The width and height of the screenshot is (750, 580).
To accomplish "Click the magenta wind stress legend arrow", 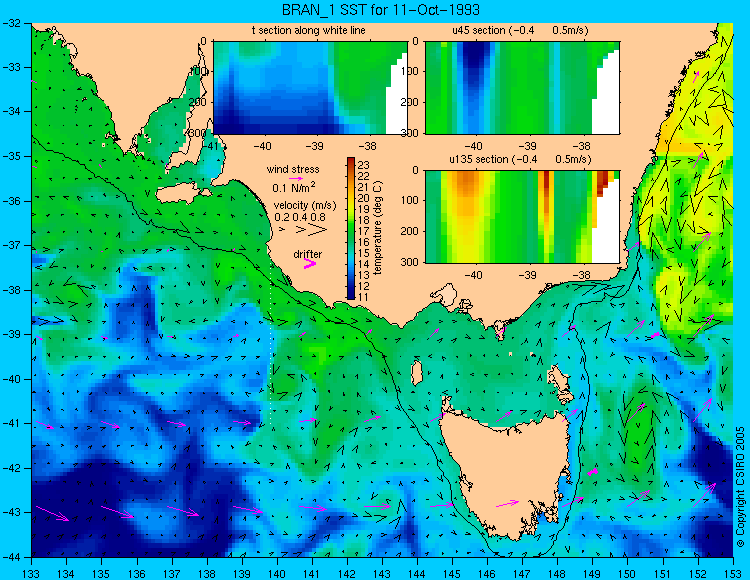I will 295,178.
